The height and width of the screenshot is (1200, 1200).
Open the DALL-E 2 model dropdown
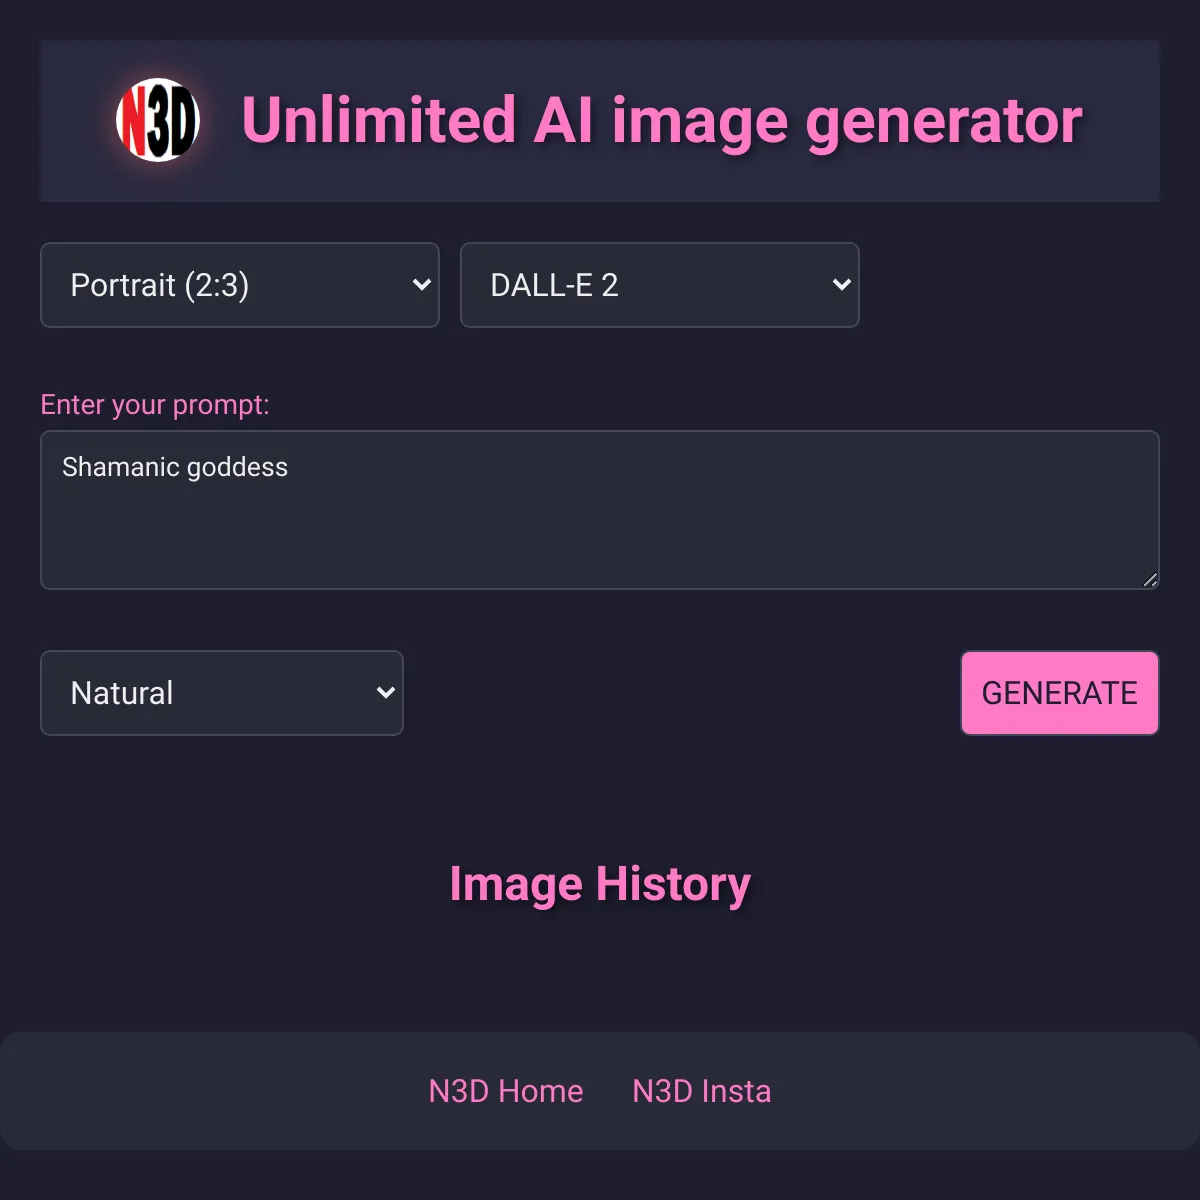click(x=659, y=285)
